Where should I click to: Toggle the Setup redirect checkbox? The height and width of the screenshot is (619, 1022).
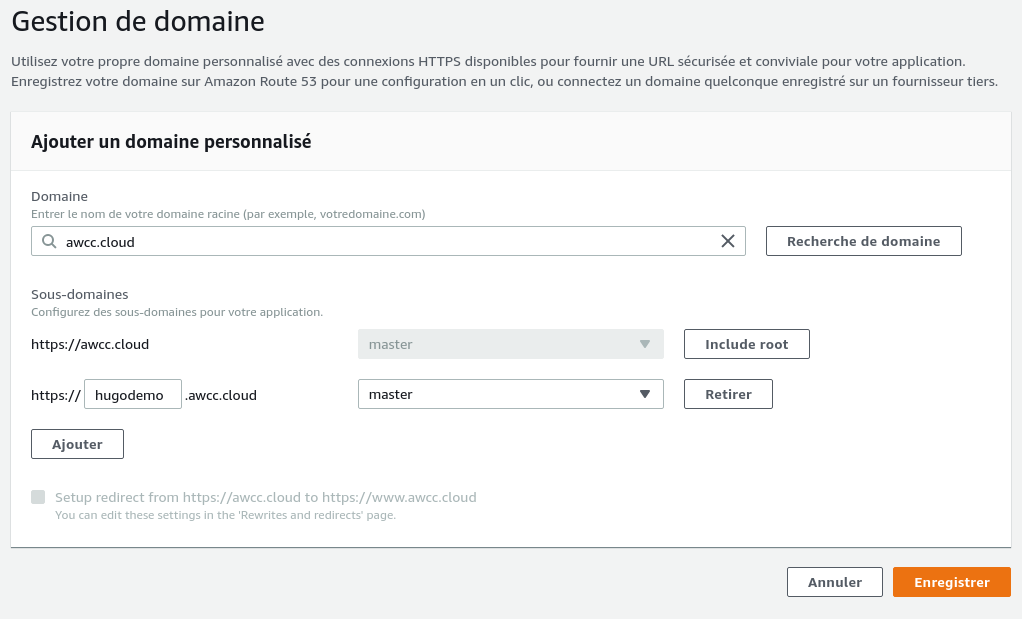38,497
